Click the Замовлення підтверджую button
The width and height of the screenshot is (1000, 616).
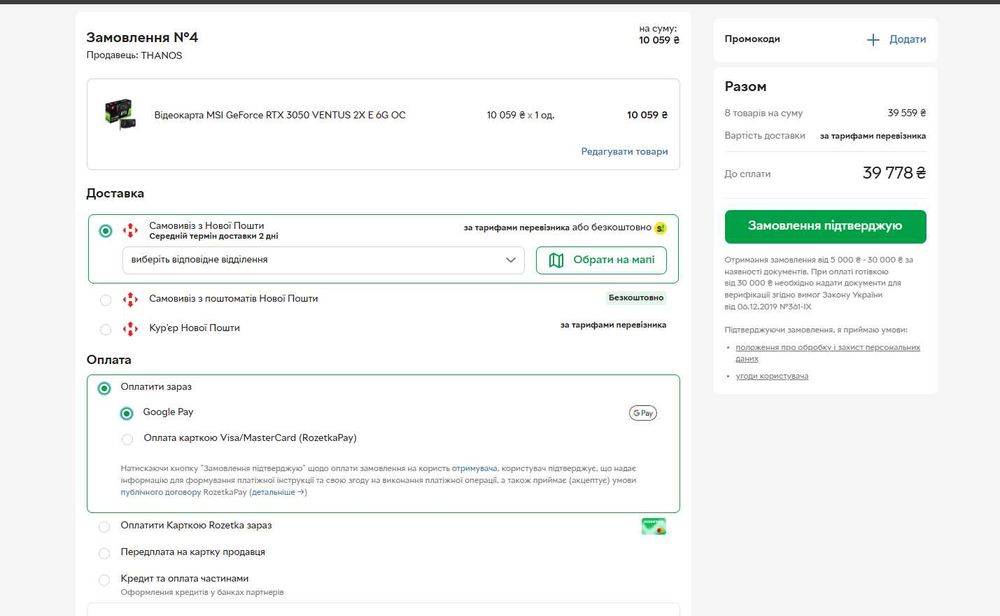click(x=825, y=226)
